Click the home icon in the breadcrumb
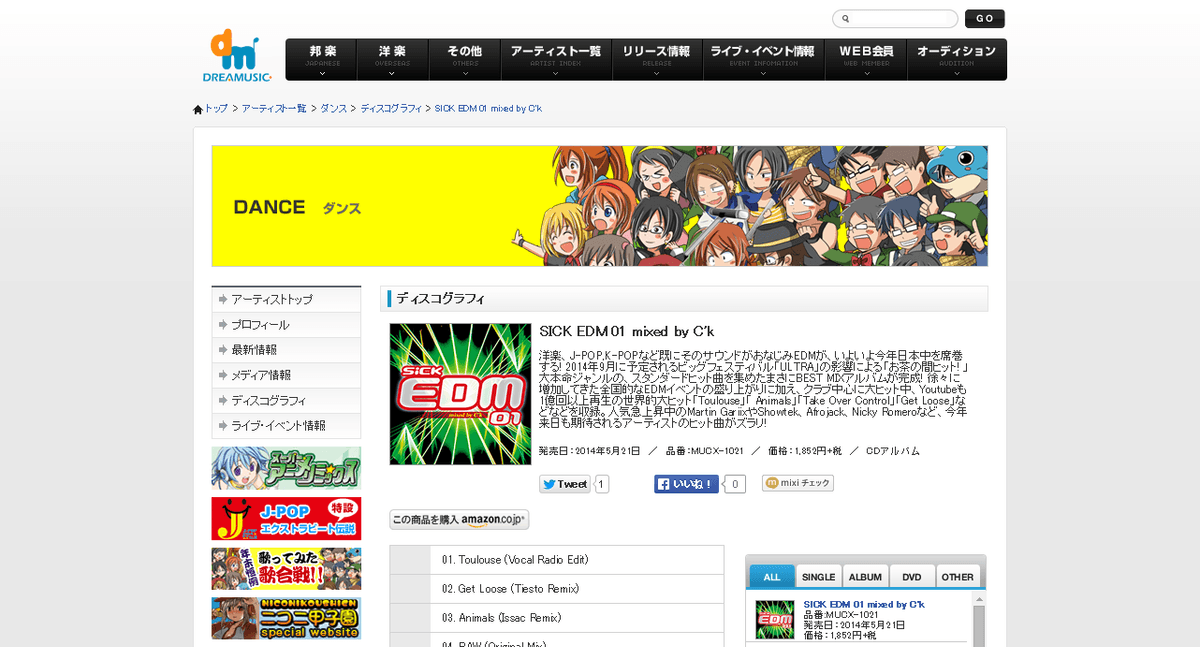 tap(198, 108)
